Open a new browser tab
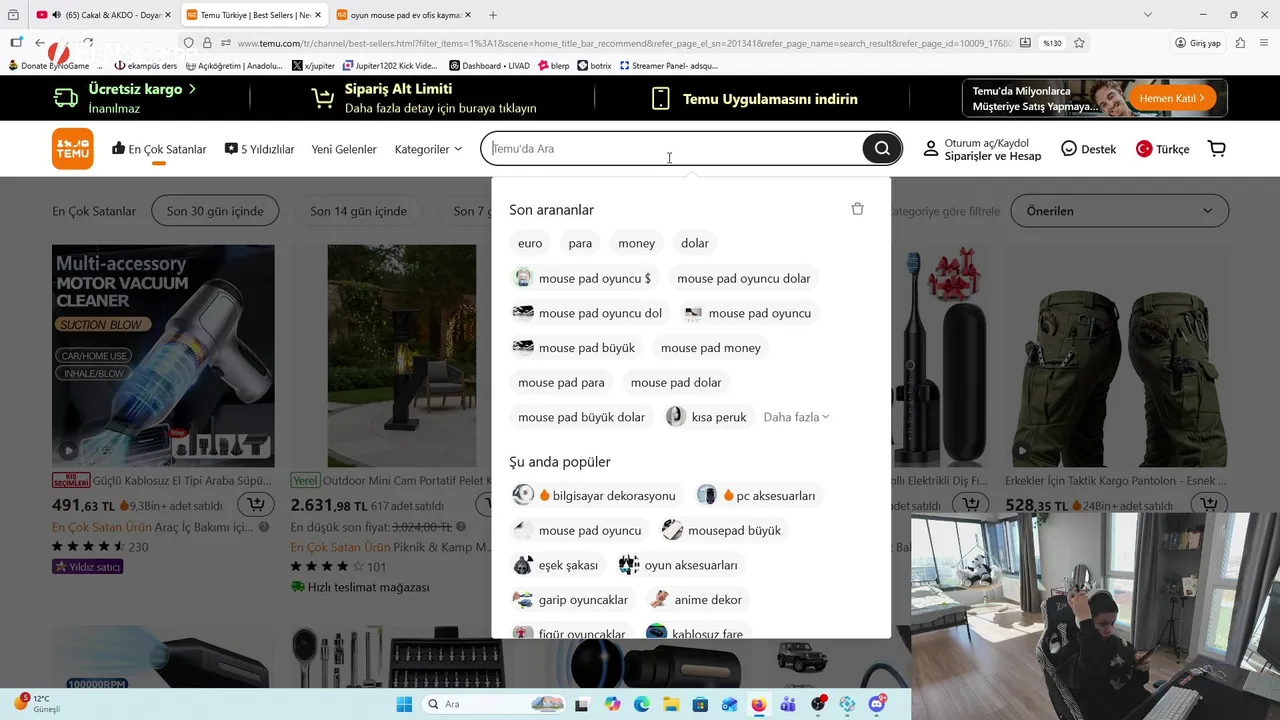Screen dimensions: 1280x720 [493, 15]
